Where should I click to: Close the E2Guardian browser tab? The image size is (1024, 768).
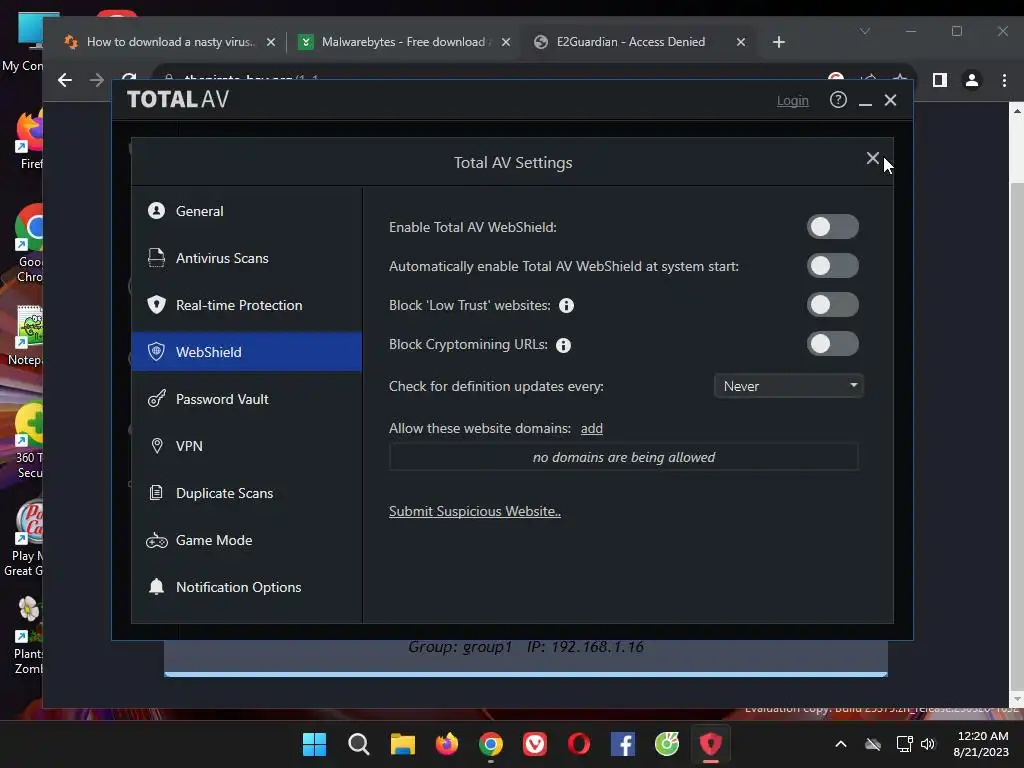tap(741, 42)
